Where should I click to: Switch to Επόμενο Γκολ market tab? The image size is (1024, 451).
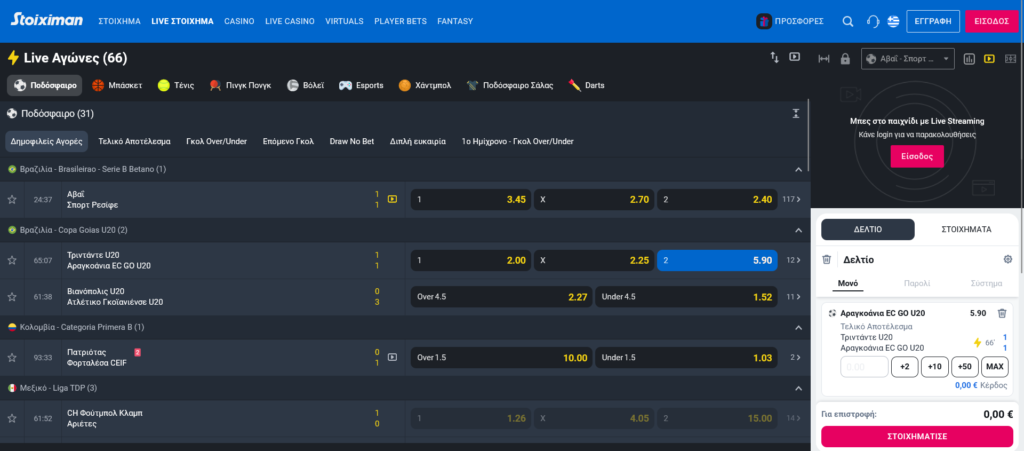point(289,141)
